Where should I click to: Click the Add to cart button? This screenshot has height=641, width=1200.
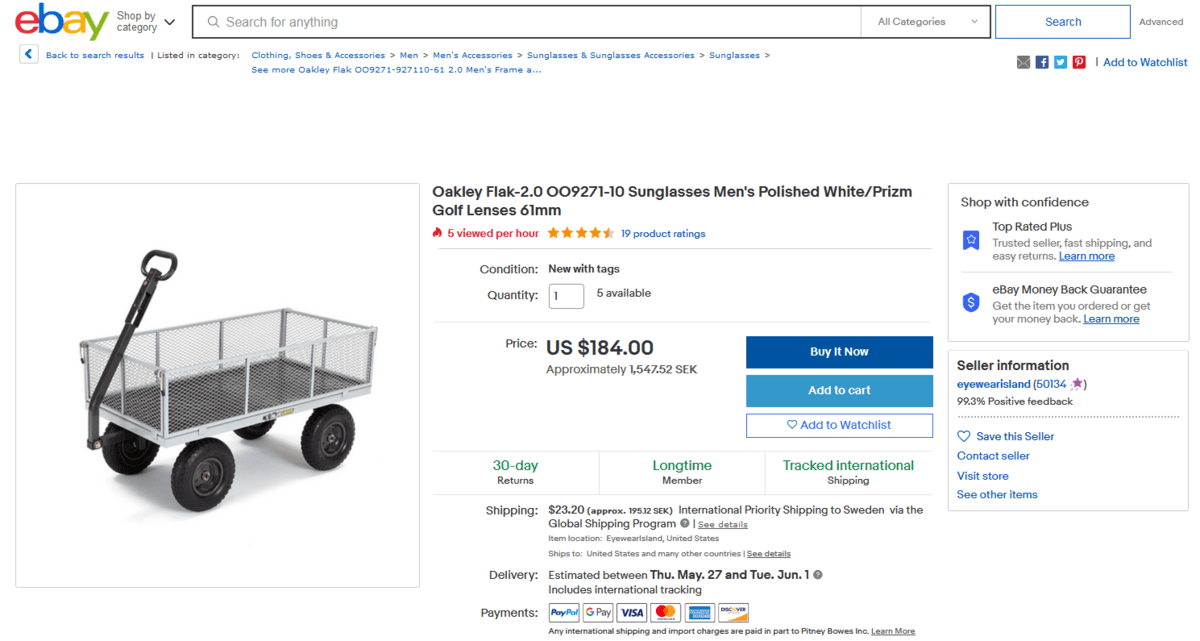click(839, 390)
